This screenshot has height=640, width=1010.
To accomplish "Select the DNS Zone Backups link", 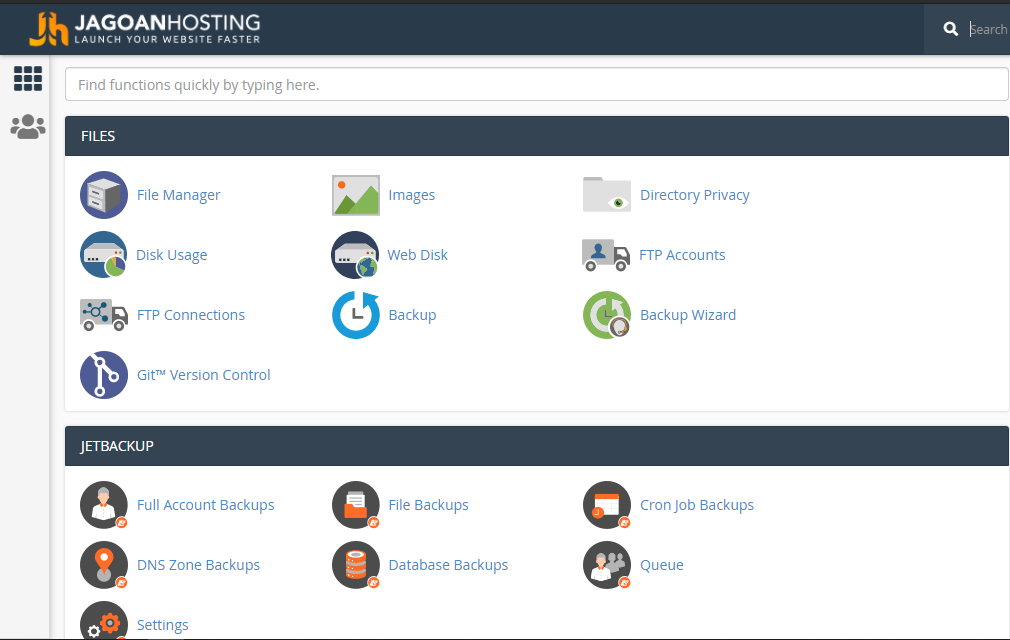I will [x=198, y=565].
